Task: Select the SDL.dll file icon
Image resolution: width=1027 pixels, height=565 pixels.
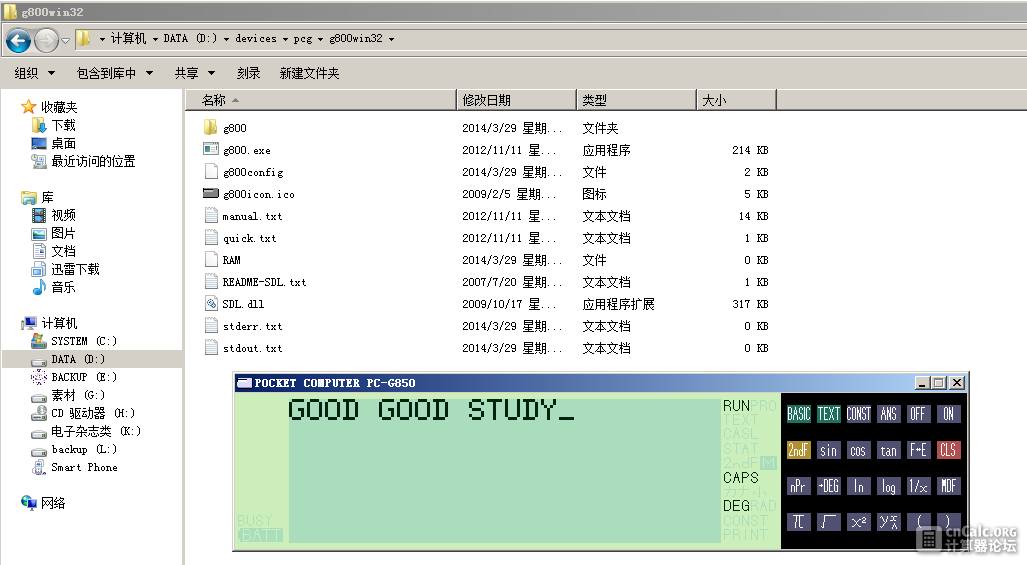Action: (x=211, y=303)
